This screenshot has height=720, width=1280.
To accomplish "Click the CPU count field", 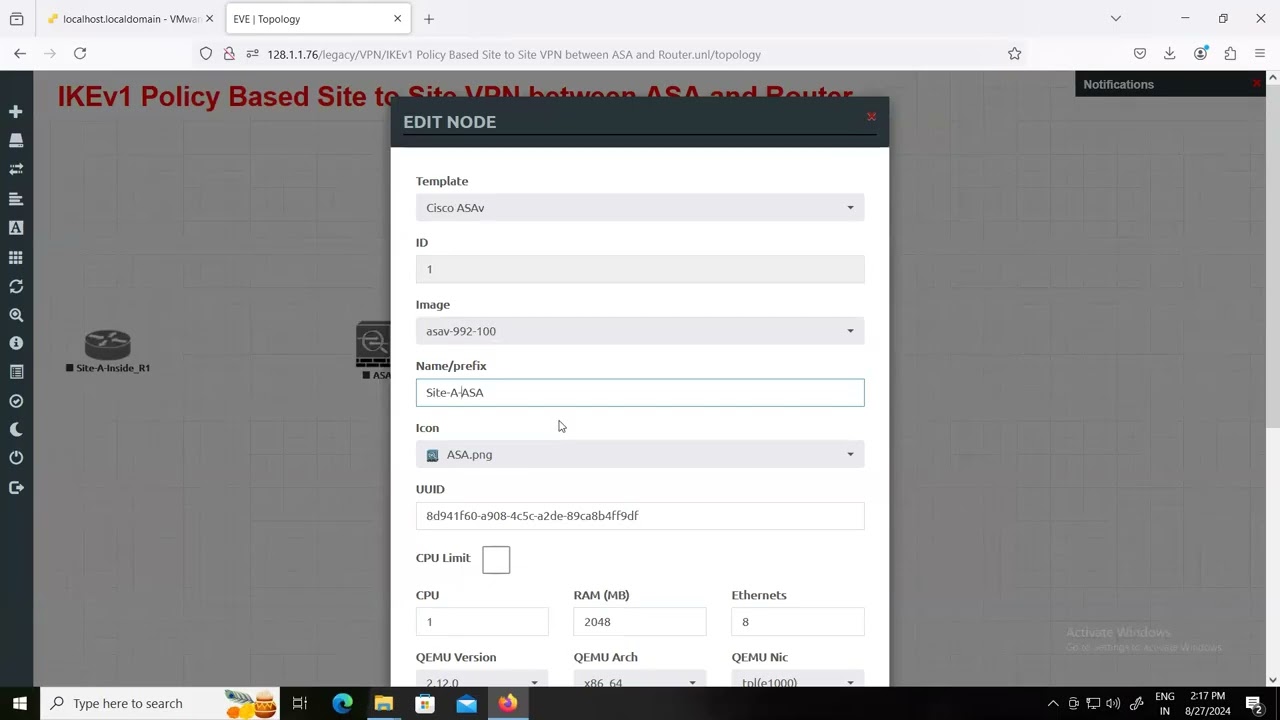I will coord(482,622).
